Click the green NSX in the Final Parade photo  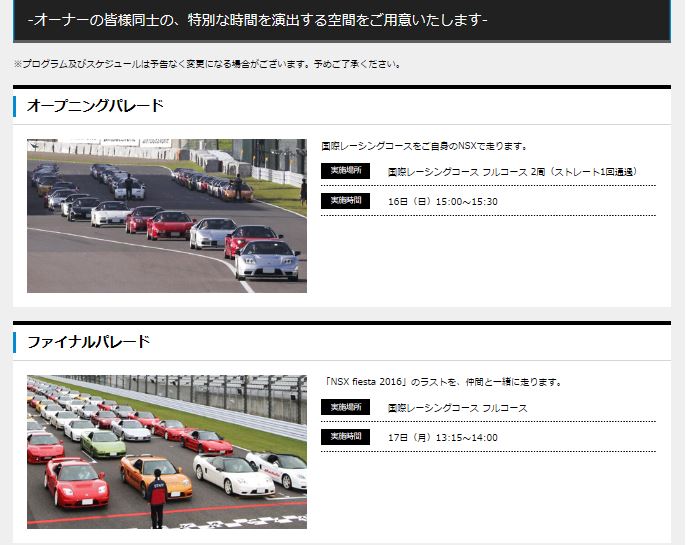(104, 443)
